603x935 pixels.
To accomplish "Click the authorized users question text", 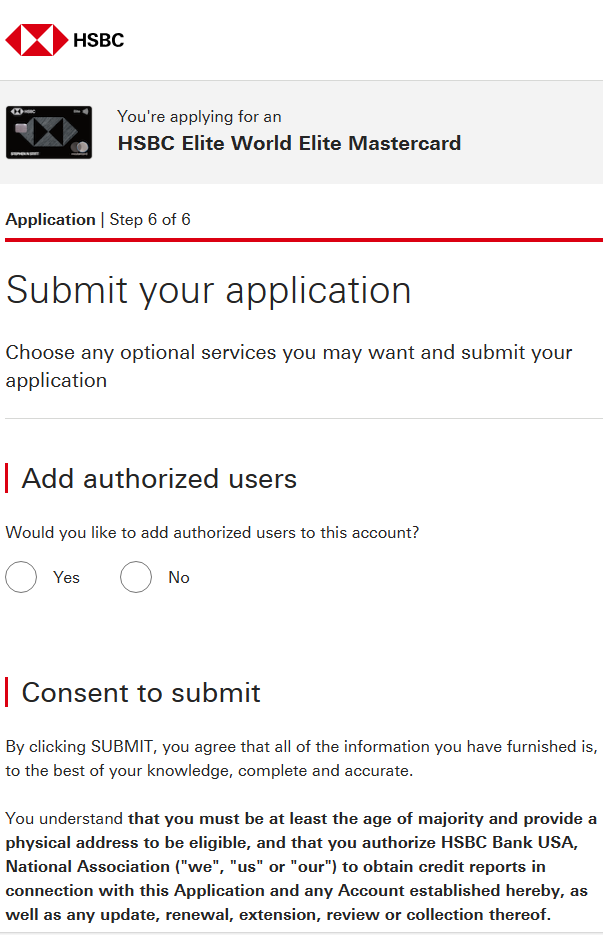I will tap(212, 533).
